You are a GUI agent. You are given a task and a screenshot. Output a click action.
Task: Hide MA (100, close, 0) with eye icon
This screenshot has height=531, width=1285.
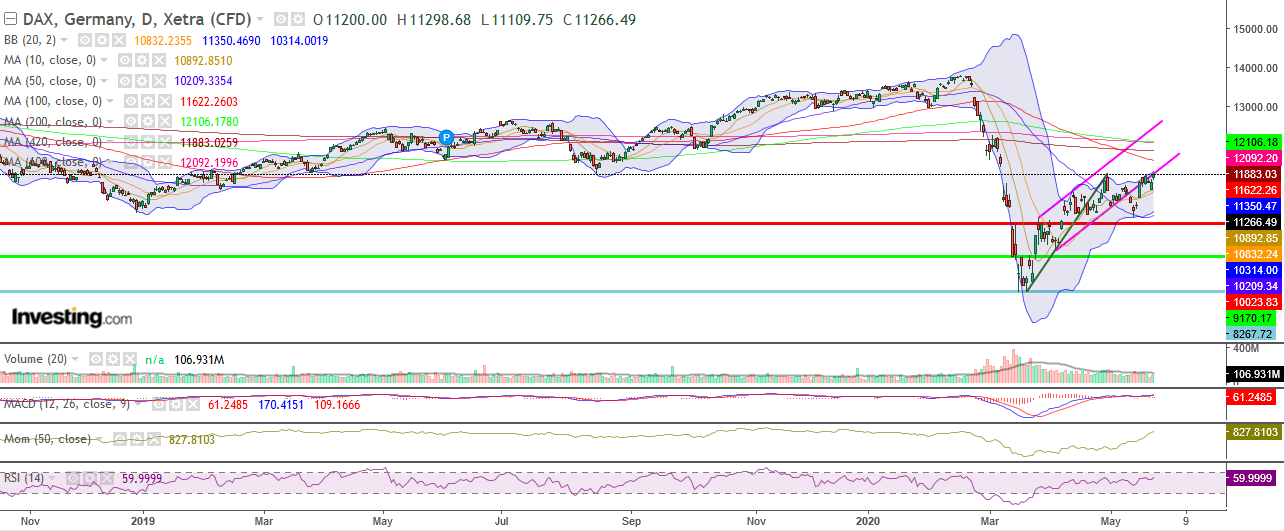130,101
